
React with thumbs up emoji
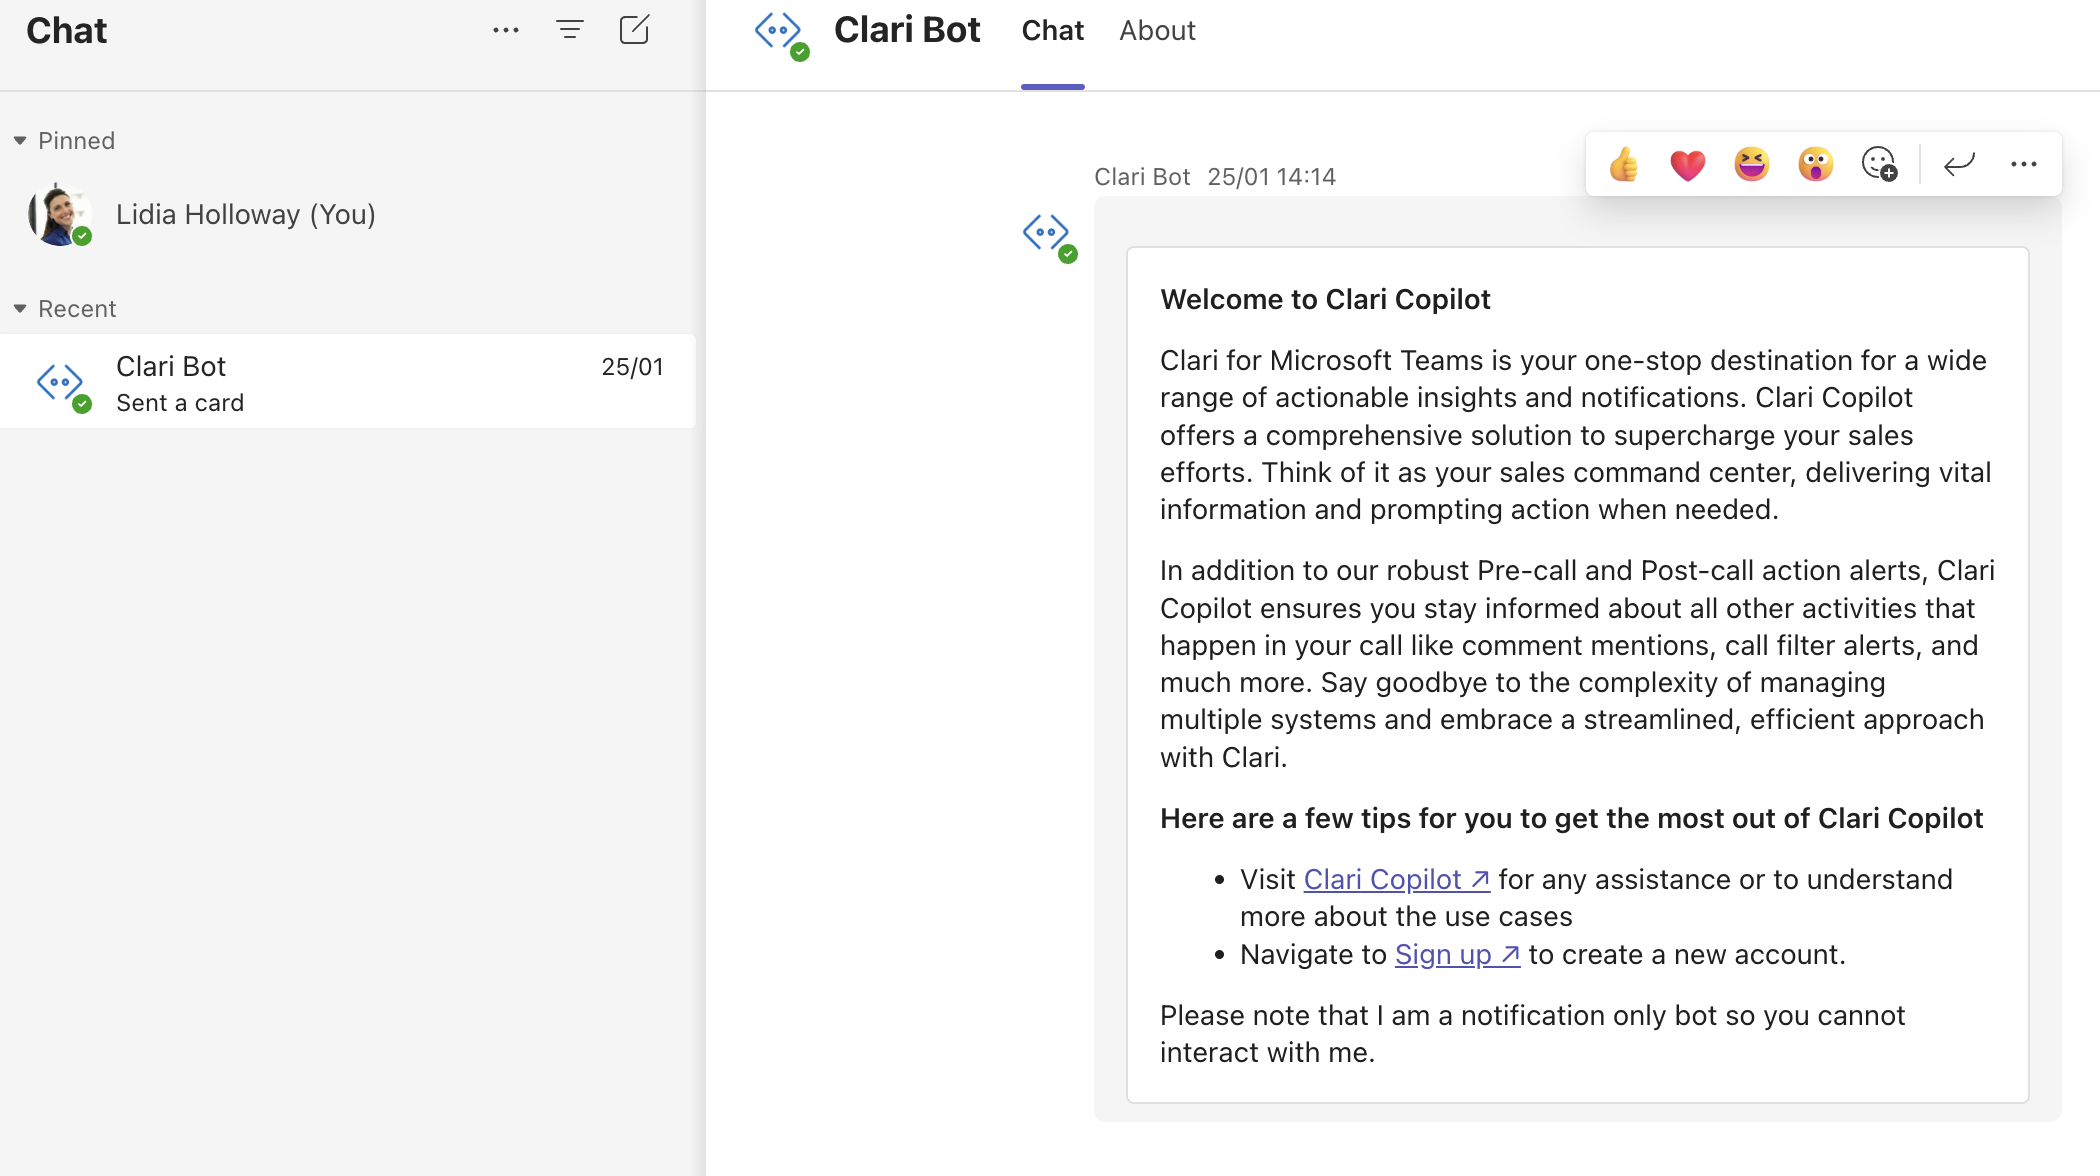(1622, 163)
